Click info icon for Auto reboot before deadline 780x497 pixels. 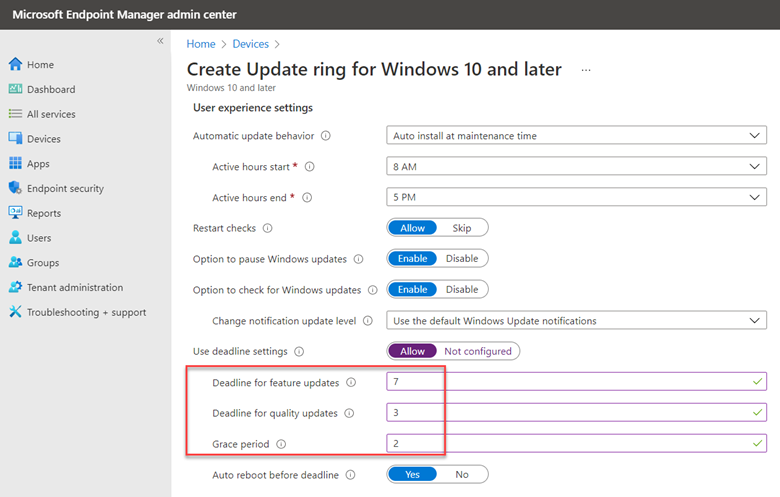(350, 475)
